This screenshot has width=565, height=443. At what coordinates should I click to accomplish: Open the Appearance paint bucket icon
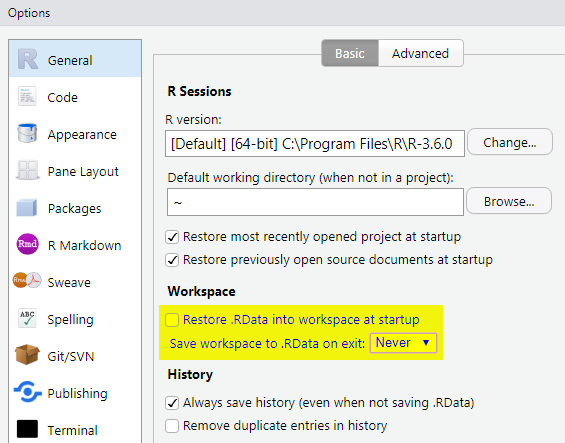pos(27,133)
